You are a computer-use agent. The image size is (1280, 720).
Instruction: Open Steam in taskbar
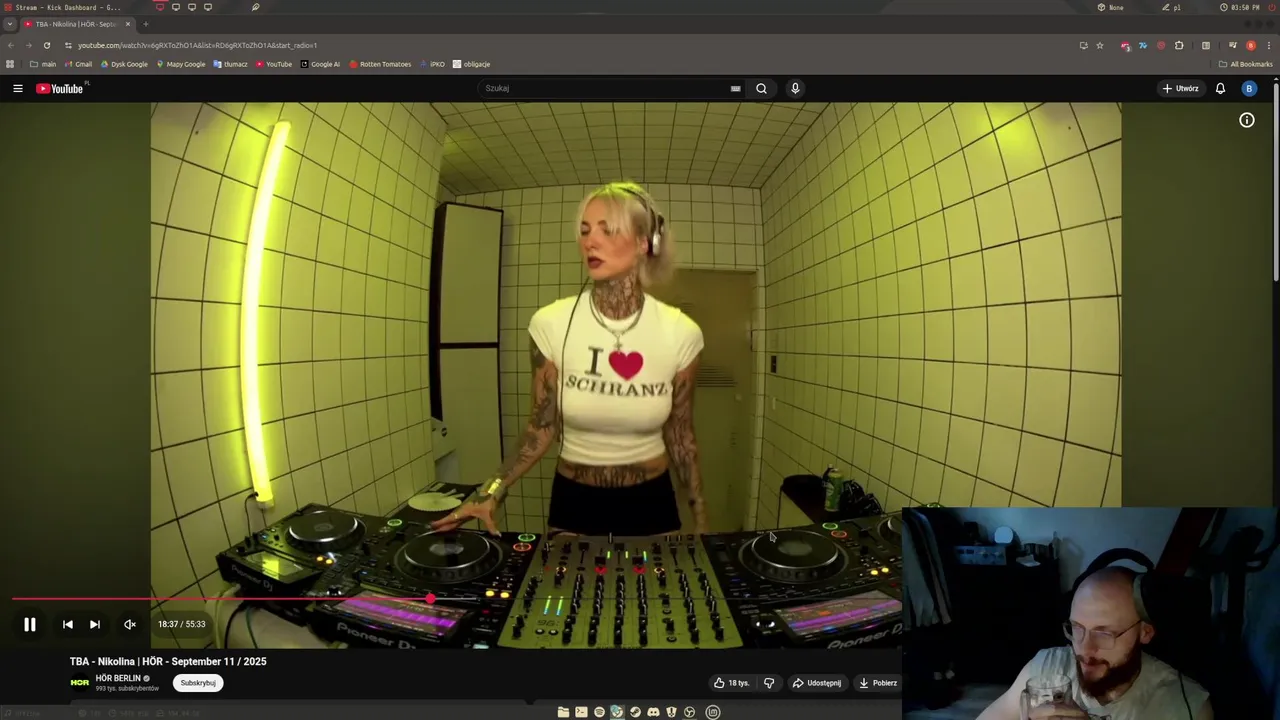click(x=635, y=712)
